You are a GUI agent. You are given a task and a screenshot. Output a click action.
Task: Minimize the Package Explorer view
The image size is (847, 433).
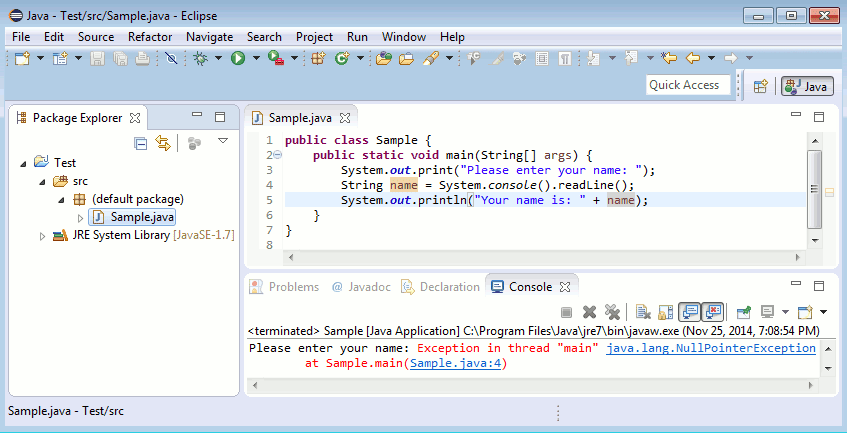tap(197, 114)
